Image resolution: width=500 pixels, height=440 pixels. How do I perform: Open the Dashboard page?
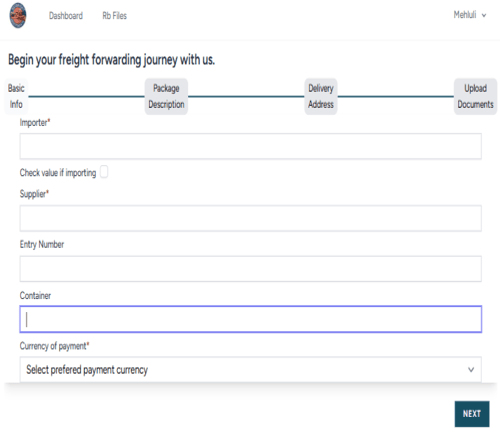pos(66,16)
